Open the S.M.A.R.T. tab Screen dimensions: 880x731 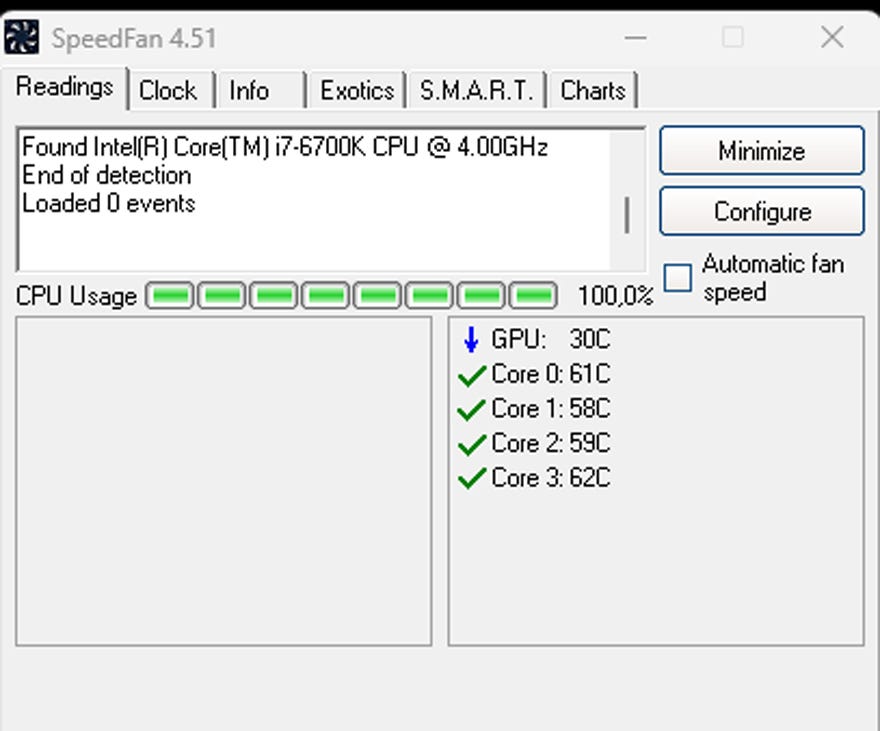point(476,91)
